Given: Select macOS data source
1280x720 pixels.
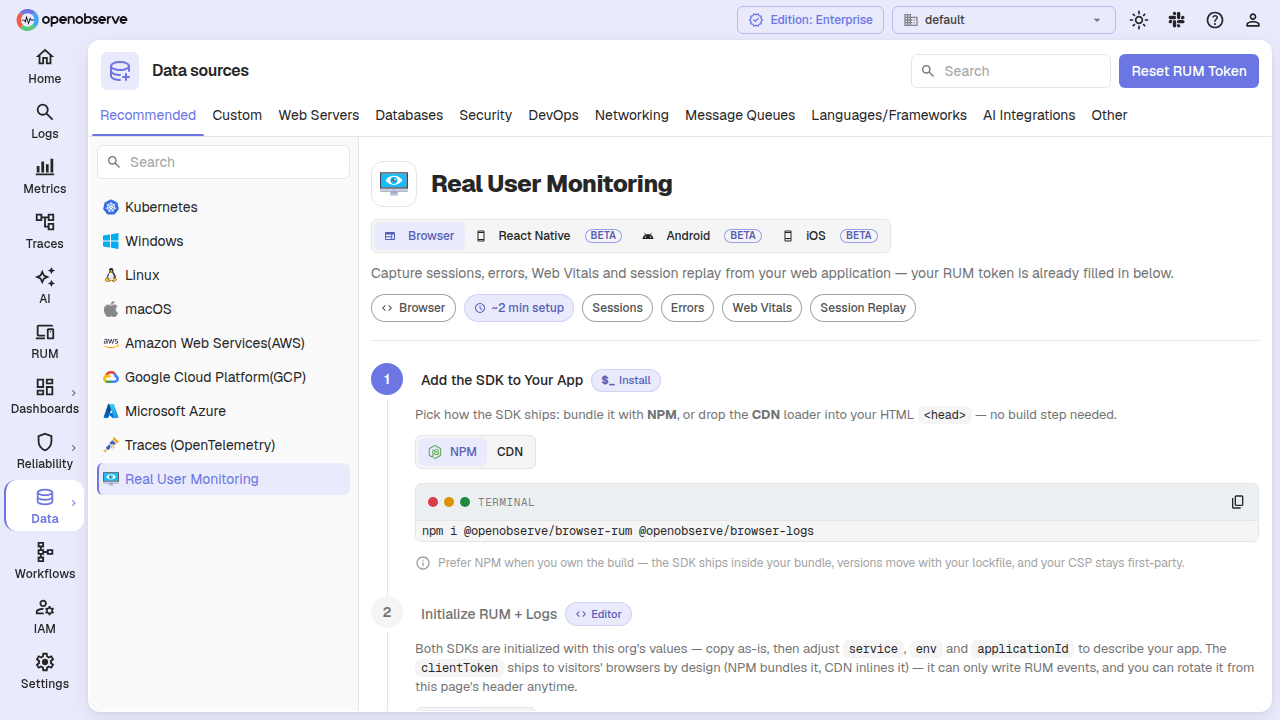Looking at the screenshot, I should [x=223, y=309].
